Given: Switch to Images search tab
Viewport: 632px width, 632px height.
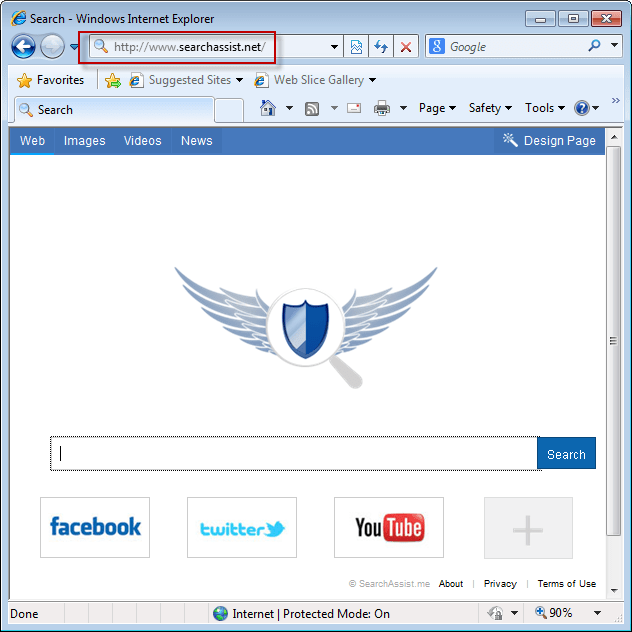Looking at the screenshot, I should [x=84, y=141].
